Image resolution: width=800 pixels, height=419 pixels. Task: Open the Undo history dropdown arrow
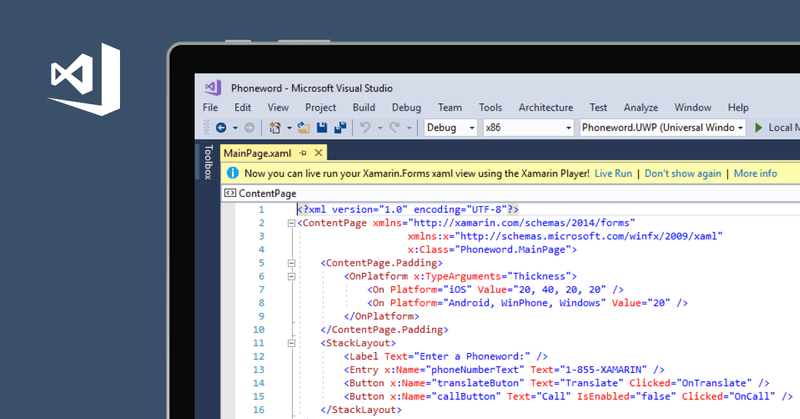(380, 128)
